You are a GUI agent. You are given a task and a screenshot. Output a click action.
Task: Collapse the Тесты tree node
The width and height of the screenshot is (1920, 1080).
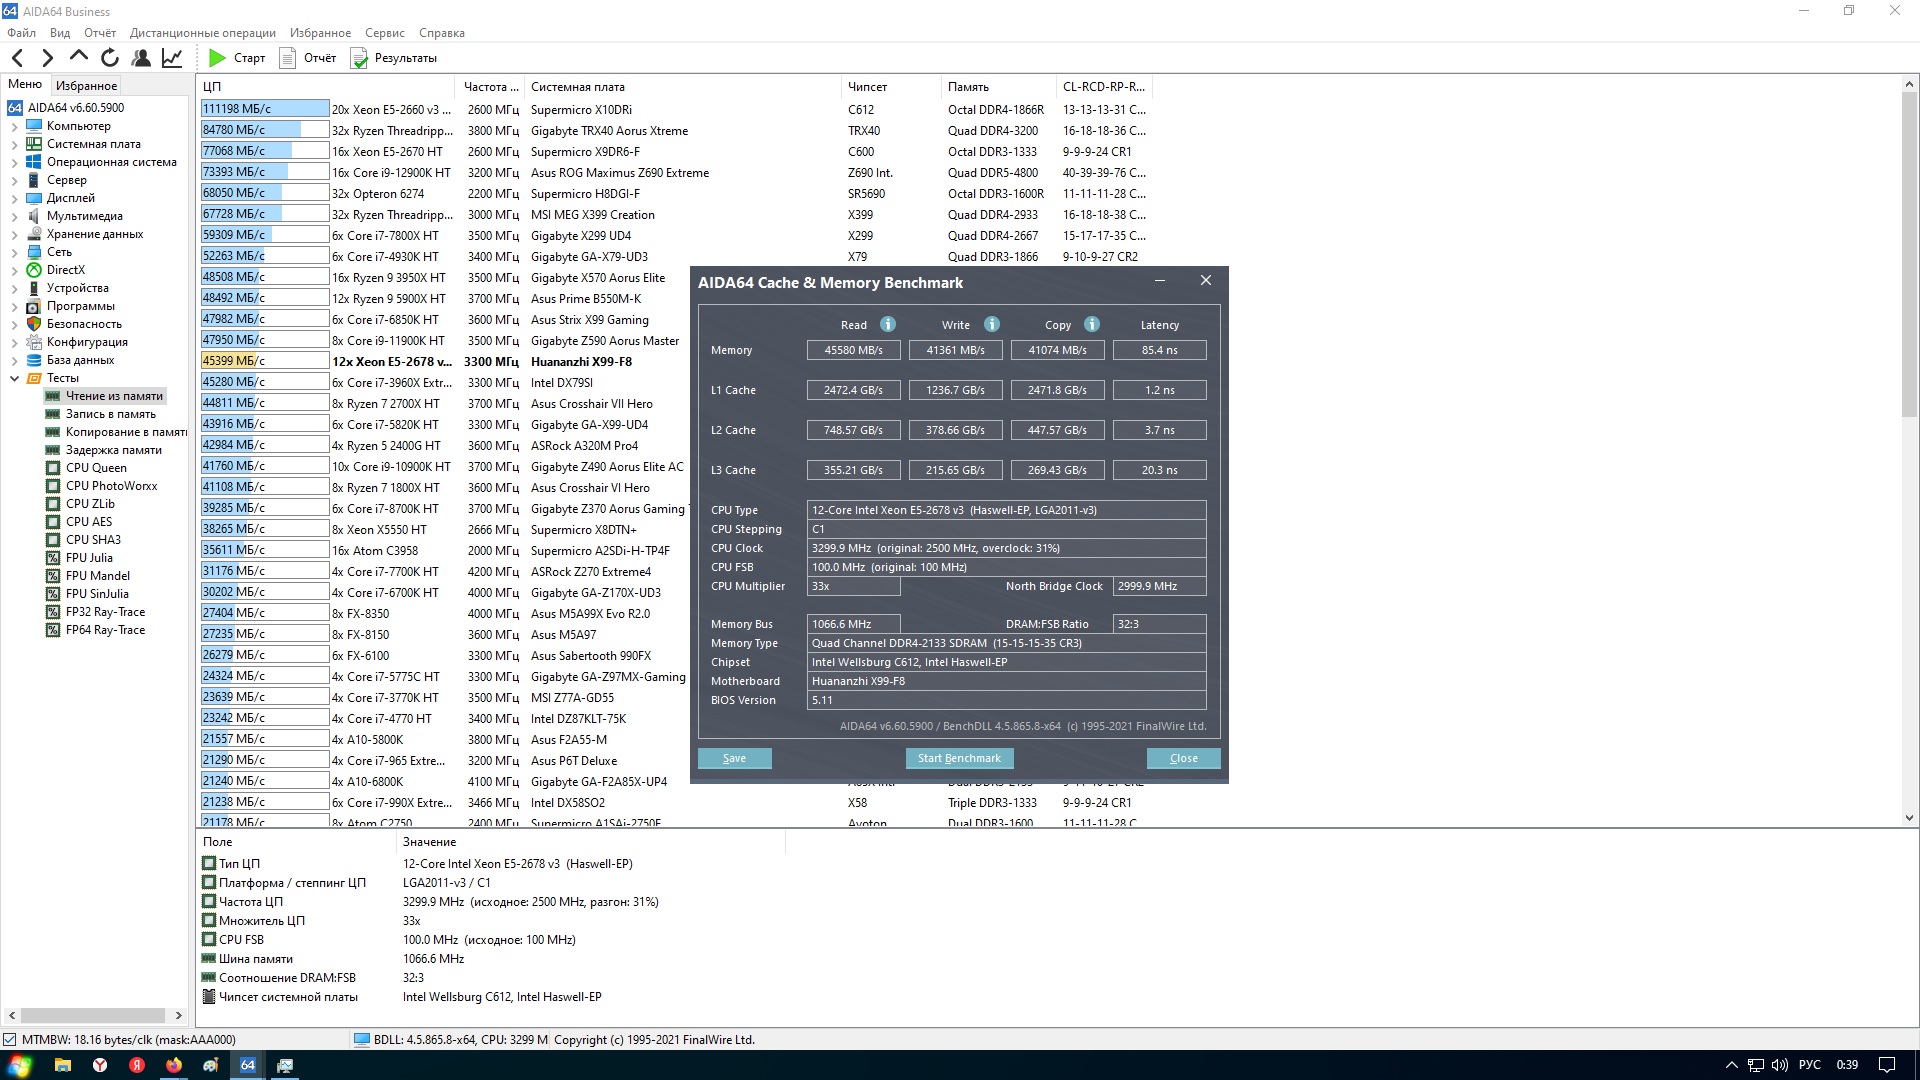[x=14, y=378]
